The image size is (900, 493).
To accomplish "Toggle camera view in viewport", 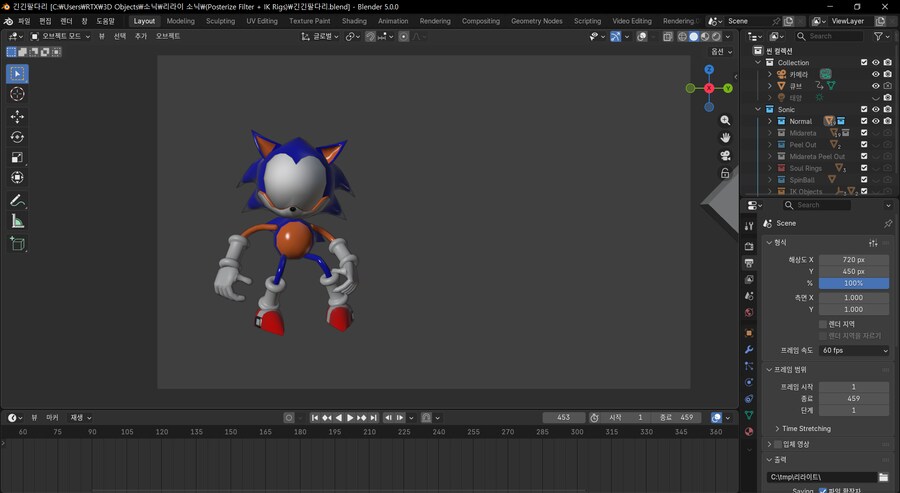I will pyautogui.click(x=725, y=155).
